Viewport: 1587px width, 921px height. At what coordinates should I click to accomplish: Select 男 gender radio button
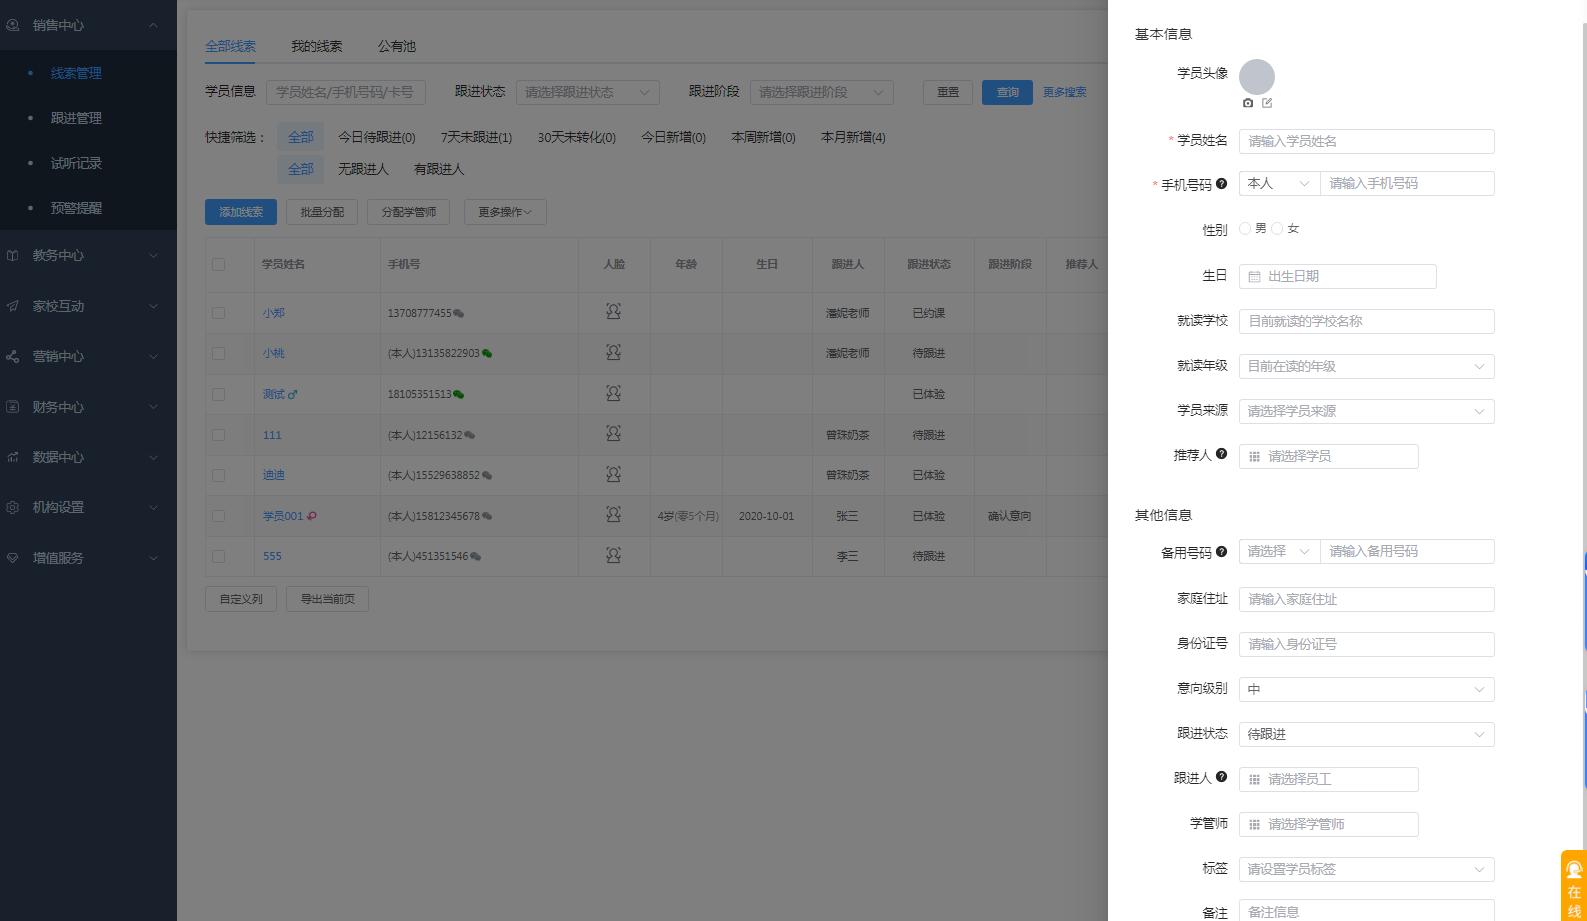(x=1245, y=229)
